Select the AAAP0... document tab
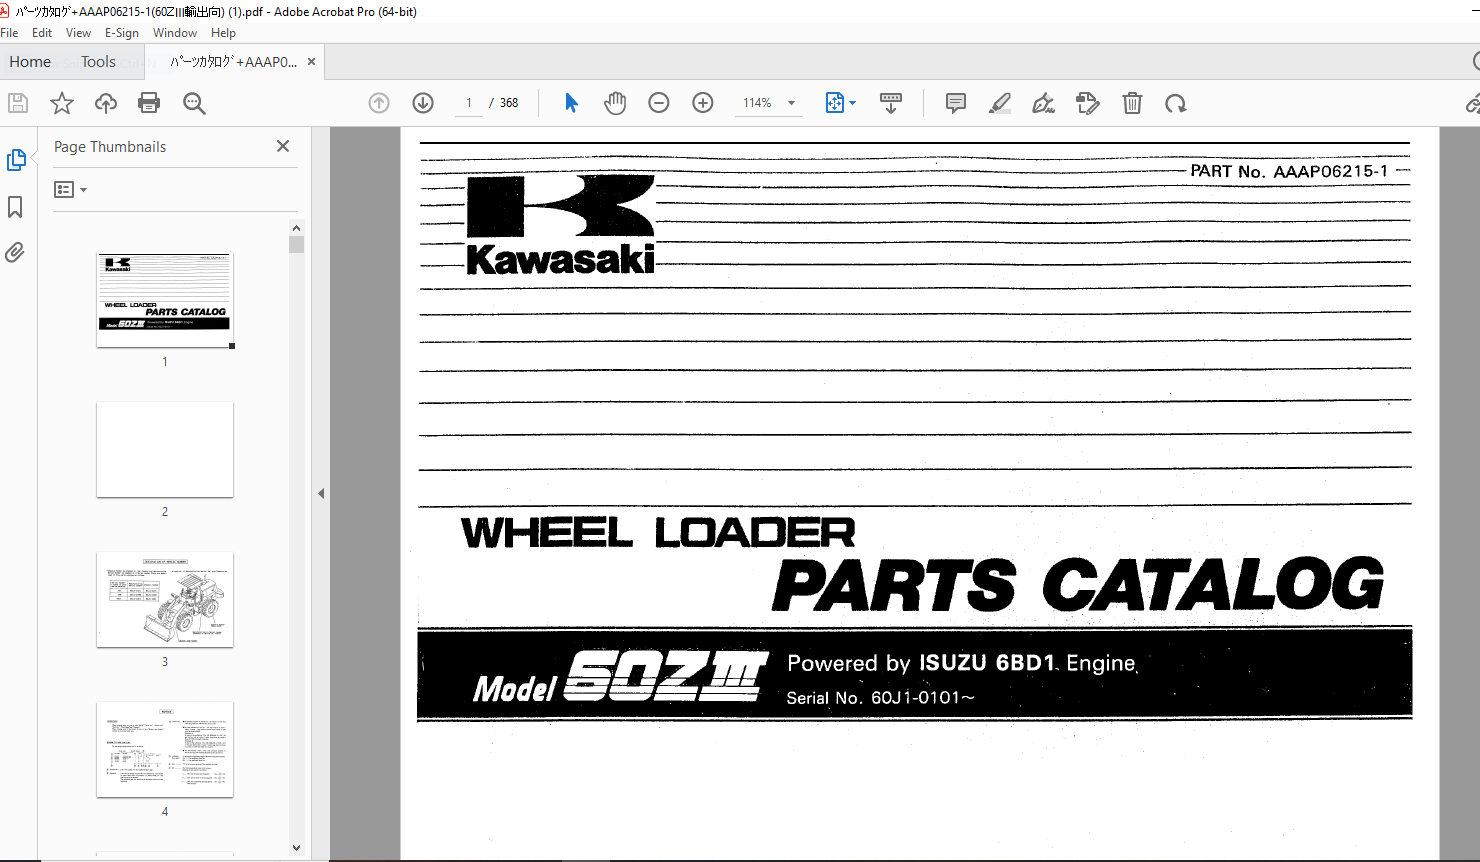 point(233,62)
